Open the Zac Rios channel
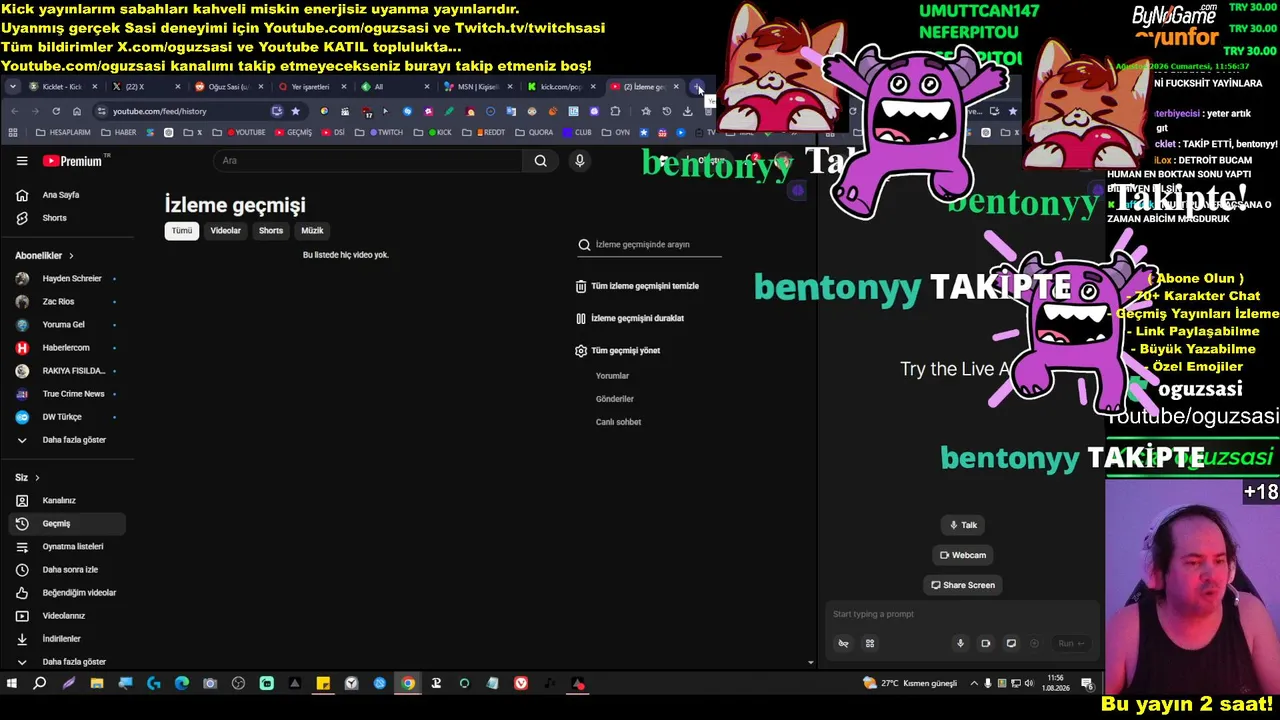Screen dimensions: 1280x720 [68, 302]
